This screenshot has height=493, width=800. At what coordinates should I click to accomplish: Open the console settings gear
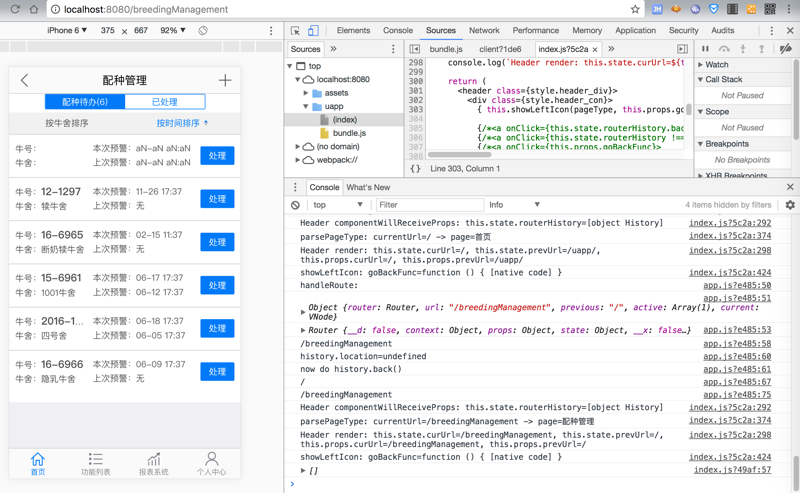790,205
